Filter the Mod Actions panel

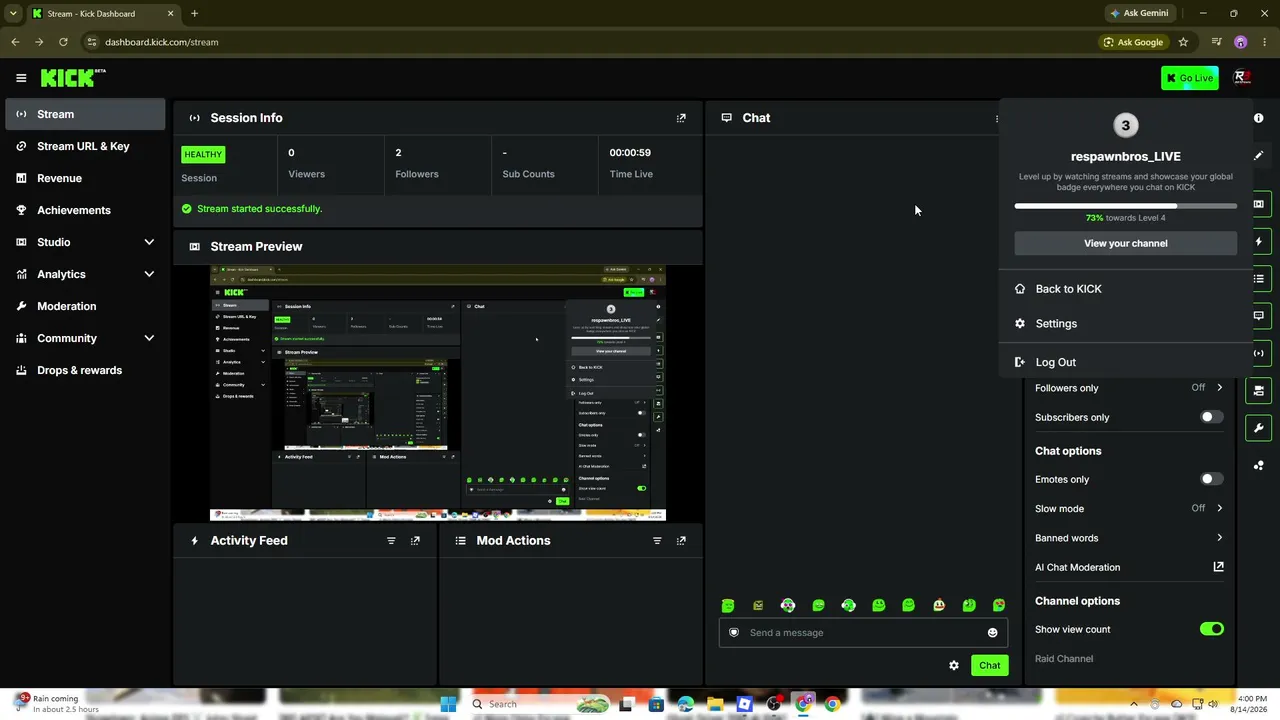[657, 541]
